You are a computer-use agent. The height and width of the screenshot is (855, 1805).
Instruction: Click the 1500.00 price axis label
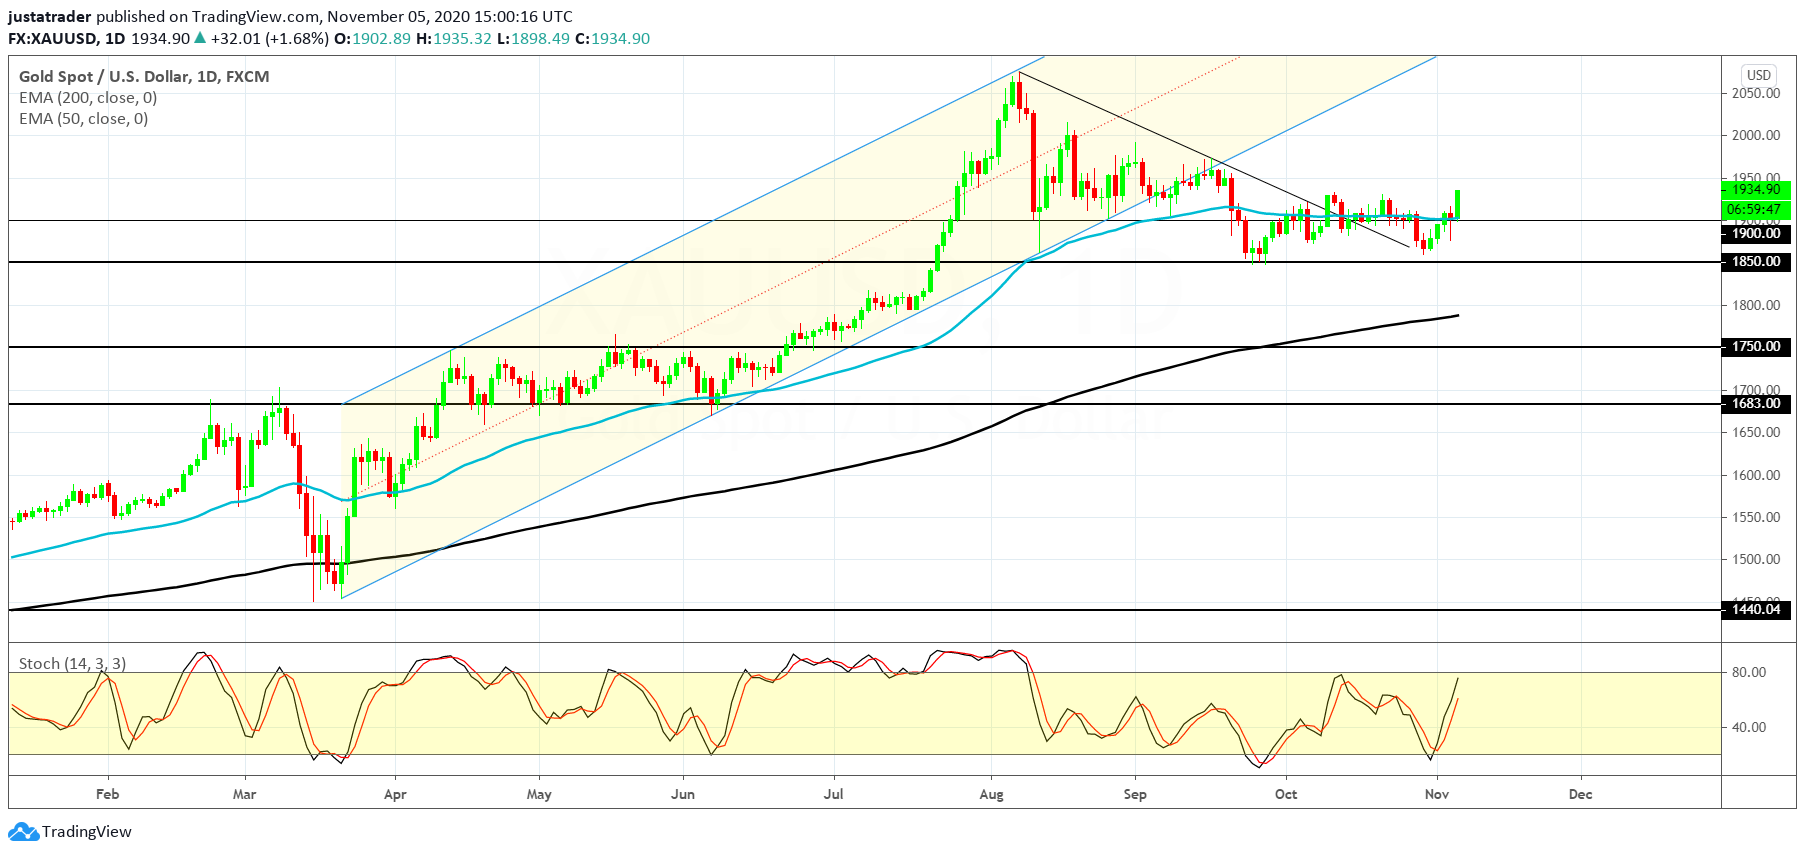click(x=1756, y=559)
